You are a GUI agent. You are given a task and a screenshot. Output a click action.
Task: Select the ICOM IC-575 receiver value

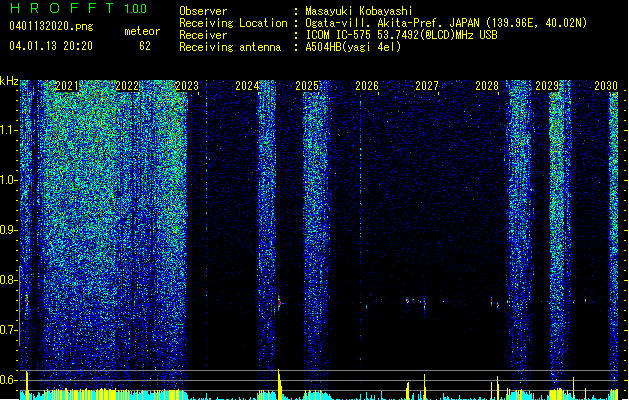[402, 35]
